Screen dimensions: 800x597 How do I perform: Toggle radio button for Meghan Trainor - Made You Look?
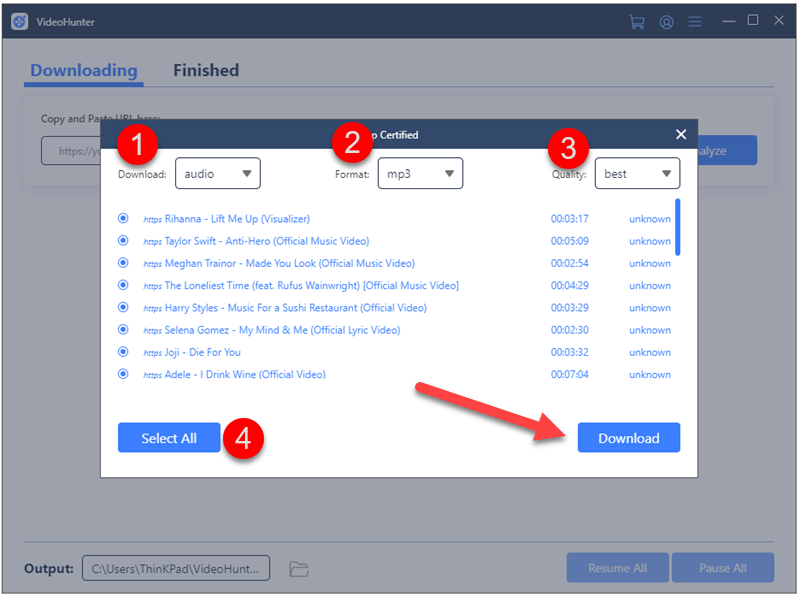123,263
